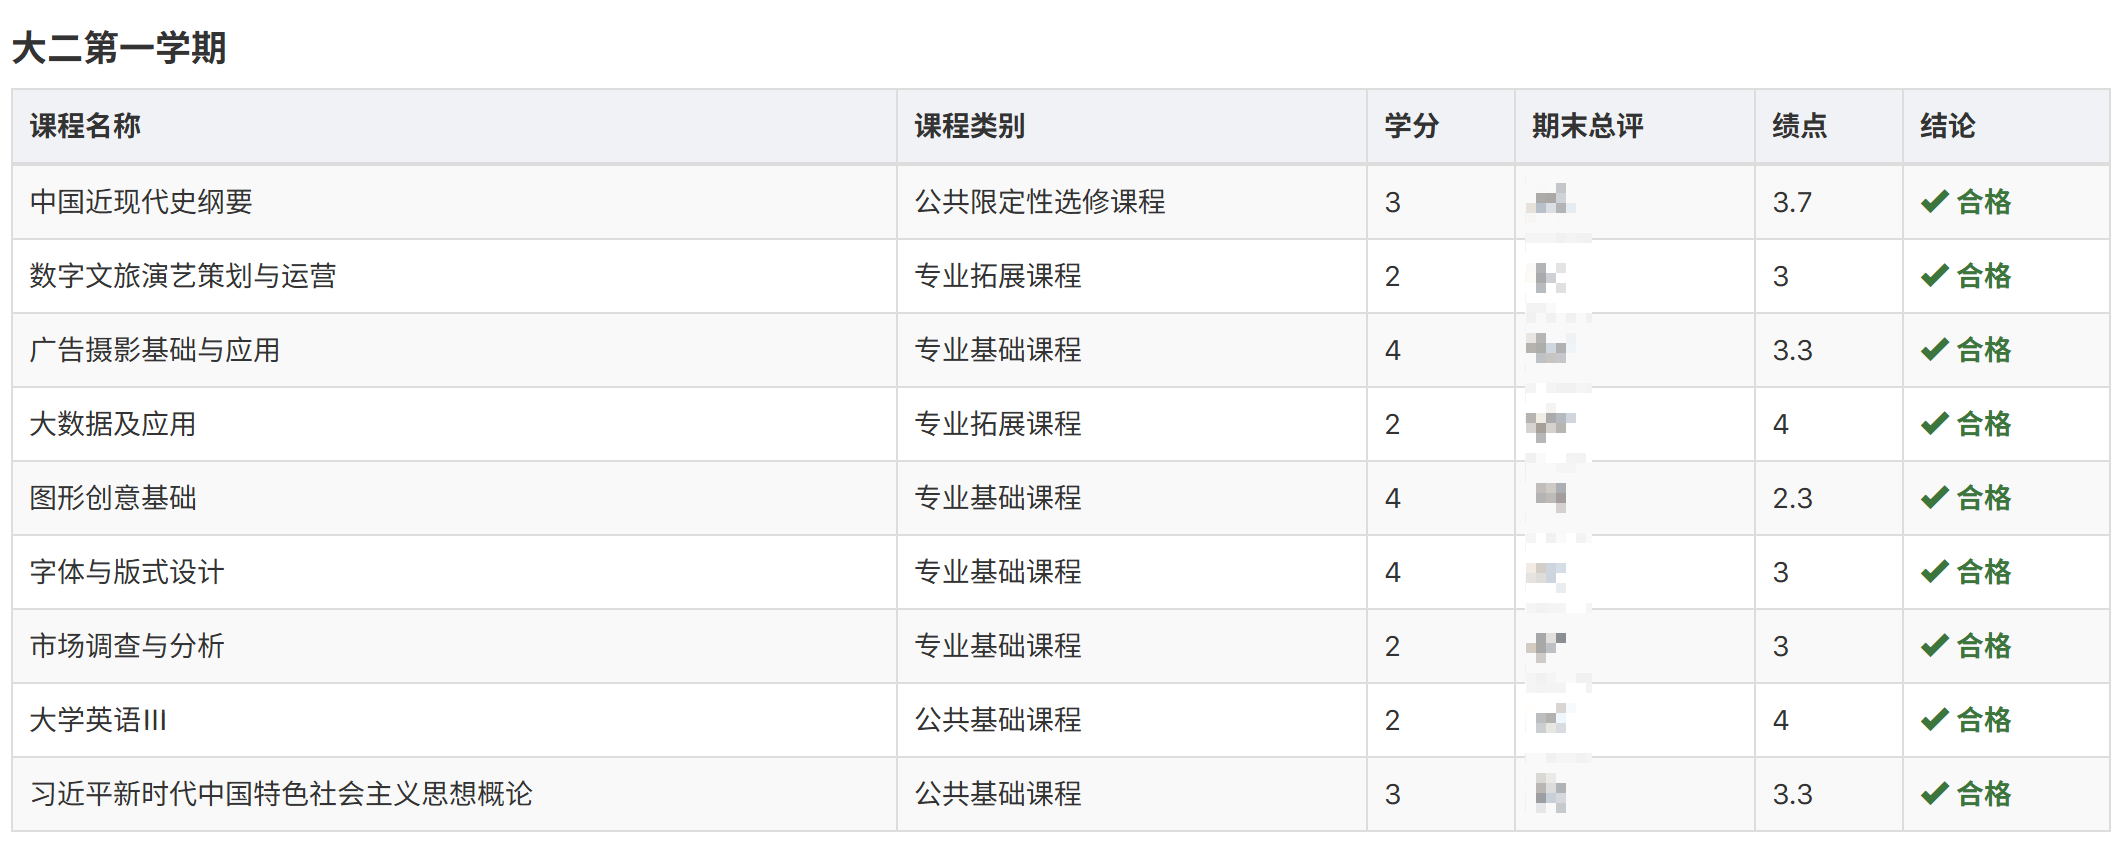This screenshot has width=2128, height=862.
Task: Click the 课程类别 column header
Action: (969, 126)
